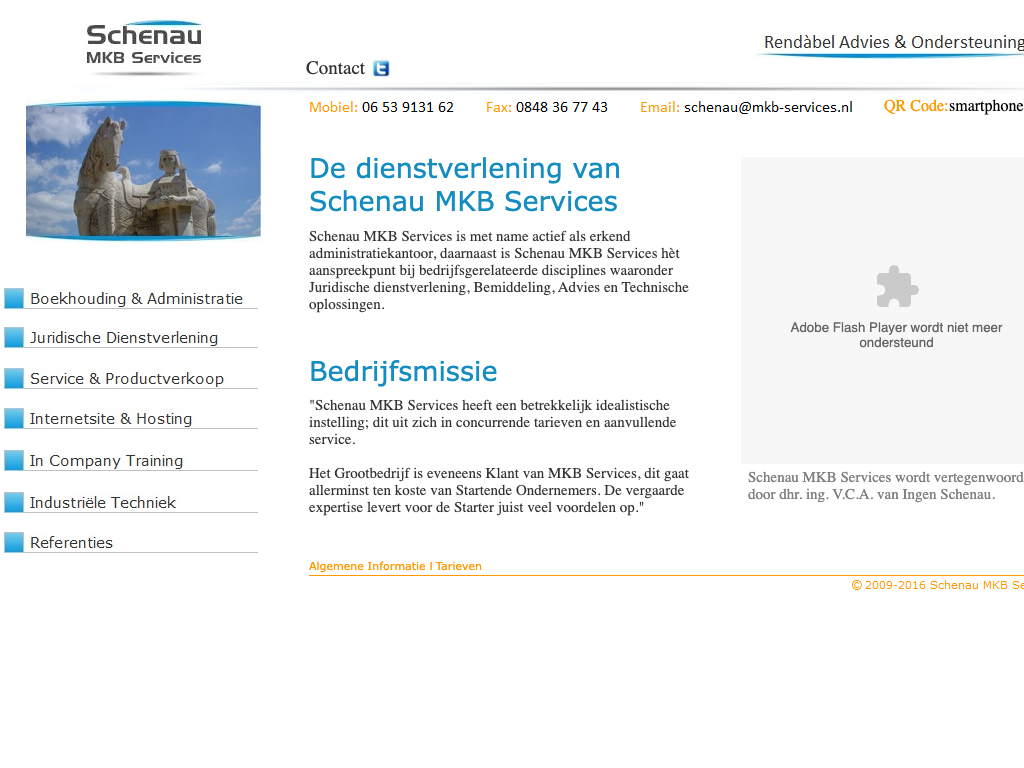The height and width of the screenshot is (768, 1024).
Task: Click the copyright 2009-2016 Schenau text
Action: 937,585
